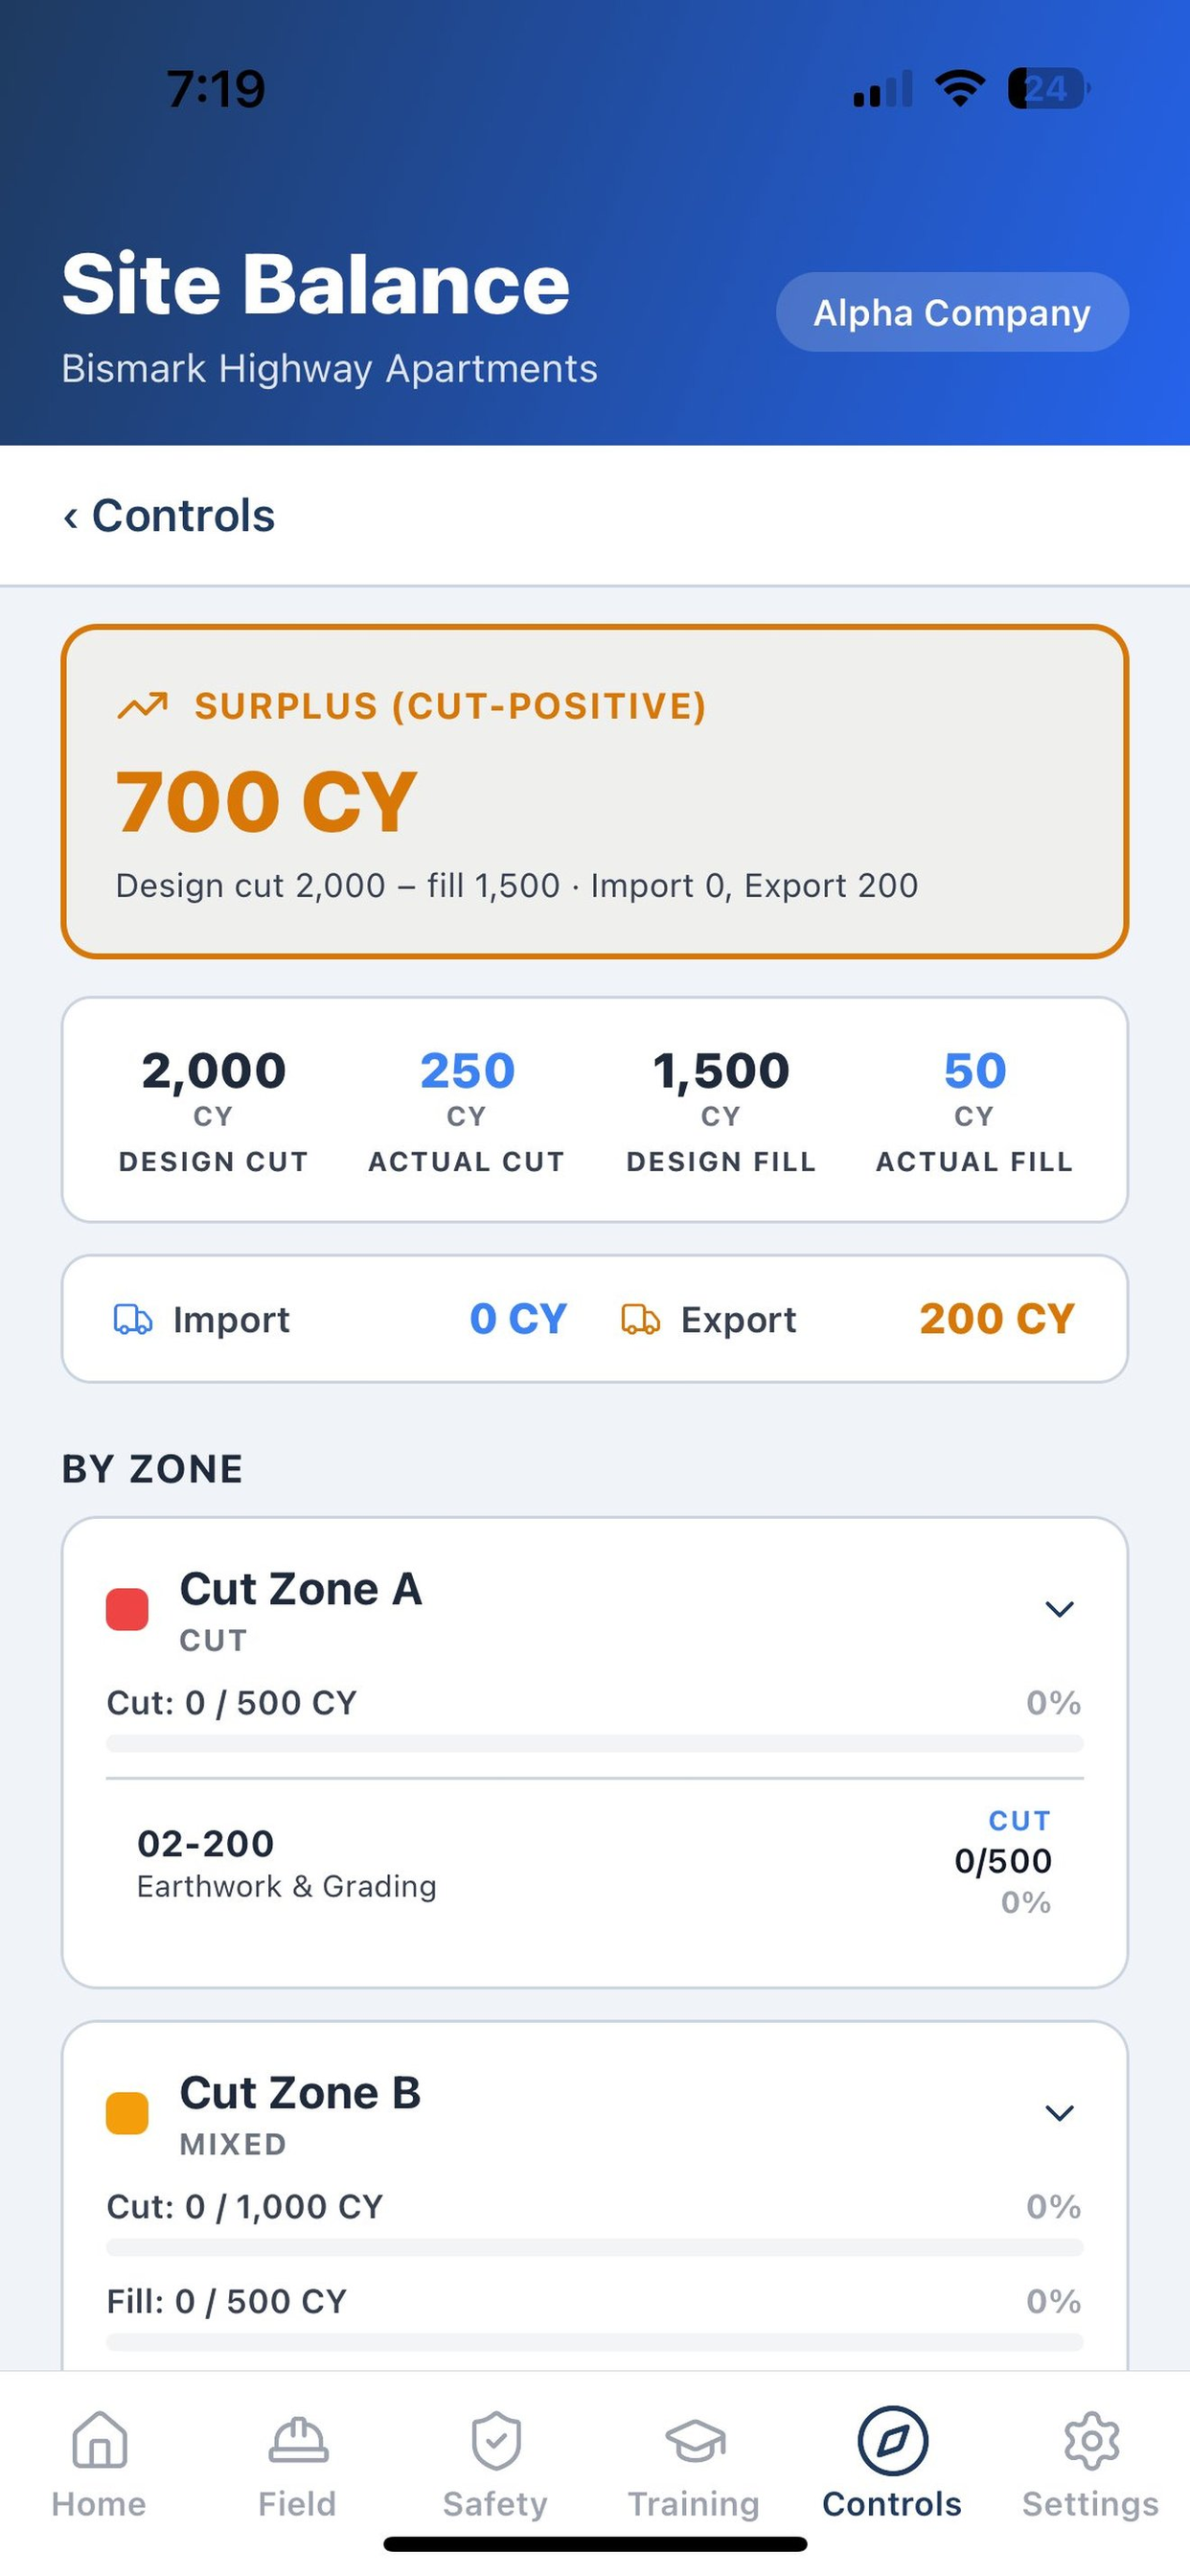
Task: Click the Cut Zone B fill progress bar
Action: coord(595,2342)
